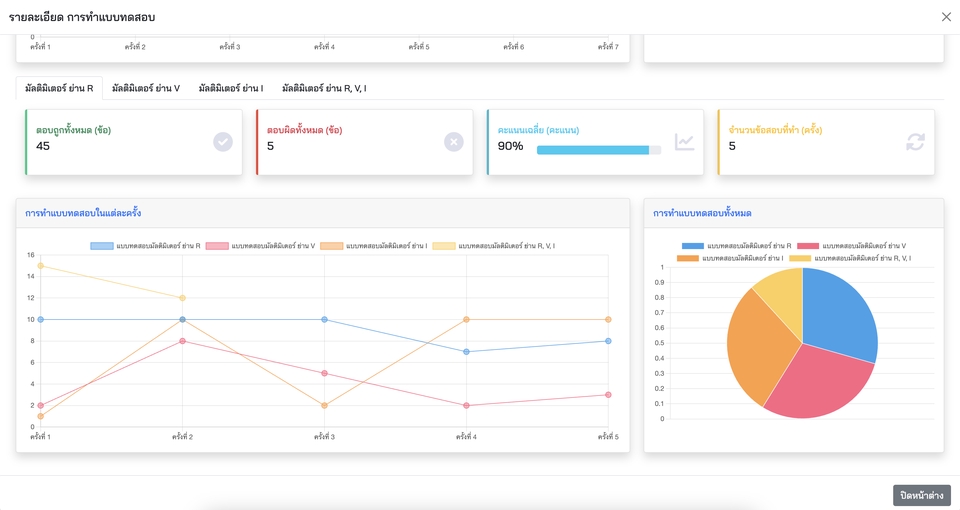Open the มัลติมิเตอร์ ย่าน I tab

(231, 88)
